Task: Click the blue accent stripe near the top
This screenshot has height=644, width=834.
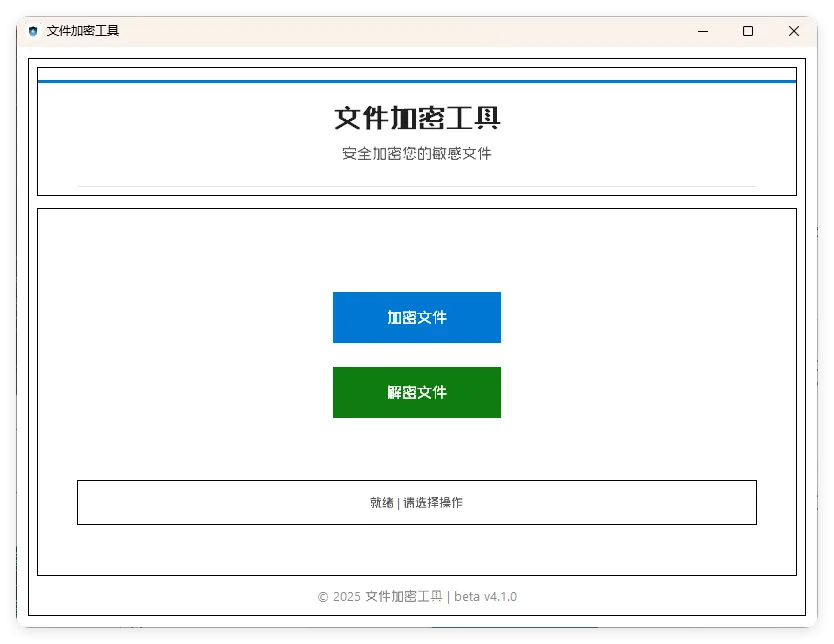Action: pyautogui.click(x=416, y=77)
